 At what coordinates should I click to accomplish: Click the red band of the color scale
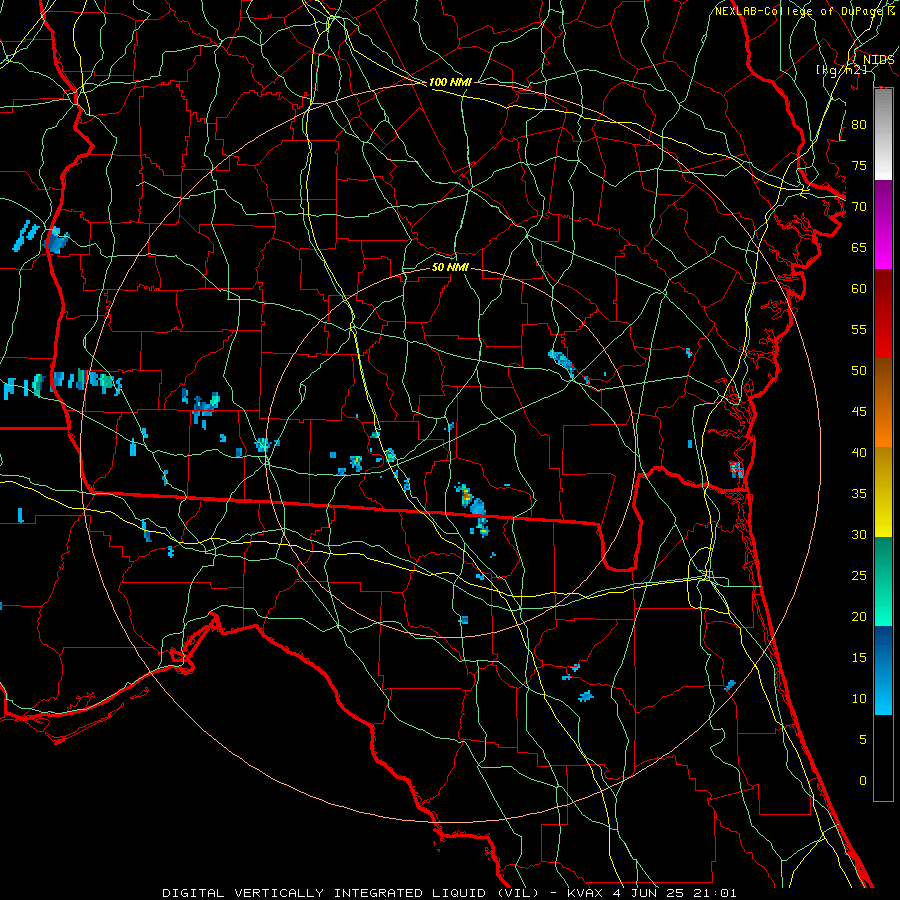883,314
